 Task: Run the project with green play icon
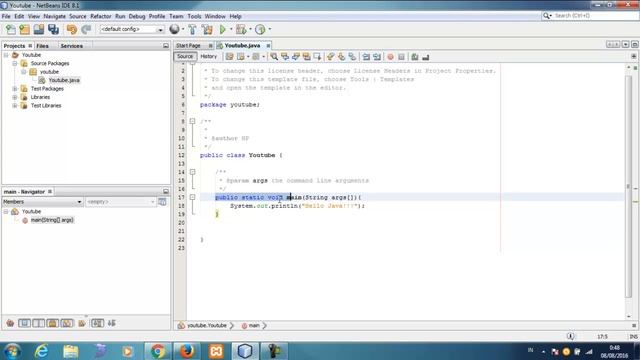tap(222, 29)
